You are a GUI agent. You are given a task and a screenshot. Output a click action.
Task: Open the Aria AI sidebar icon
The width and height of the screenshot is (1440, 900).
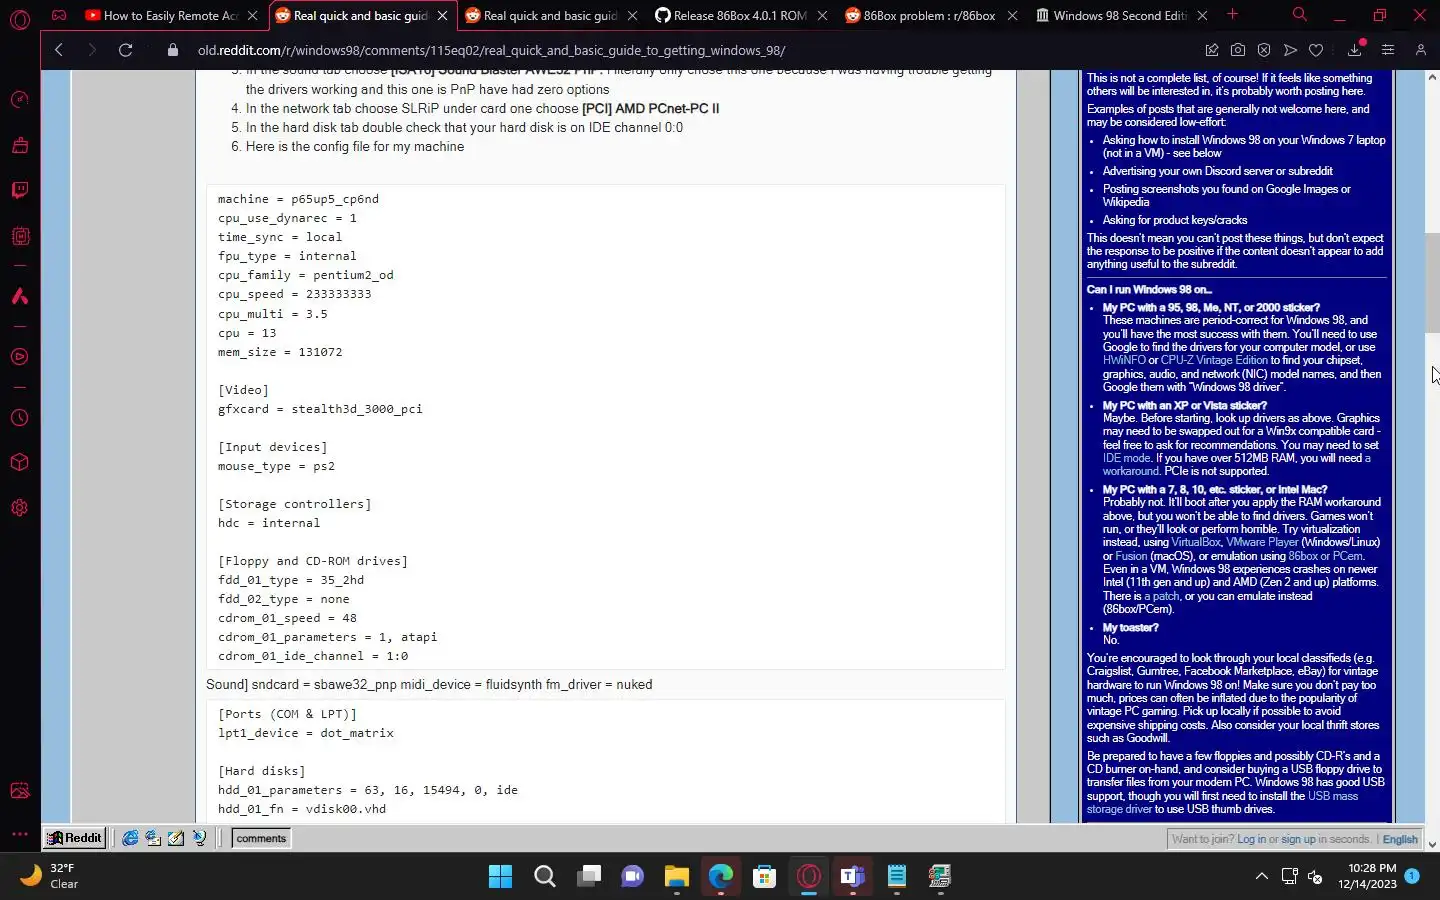[20, 296]
